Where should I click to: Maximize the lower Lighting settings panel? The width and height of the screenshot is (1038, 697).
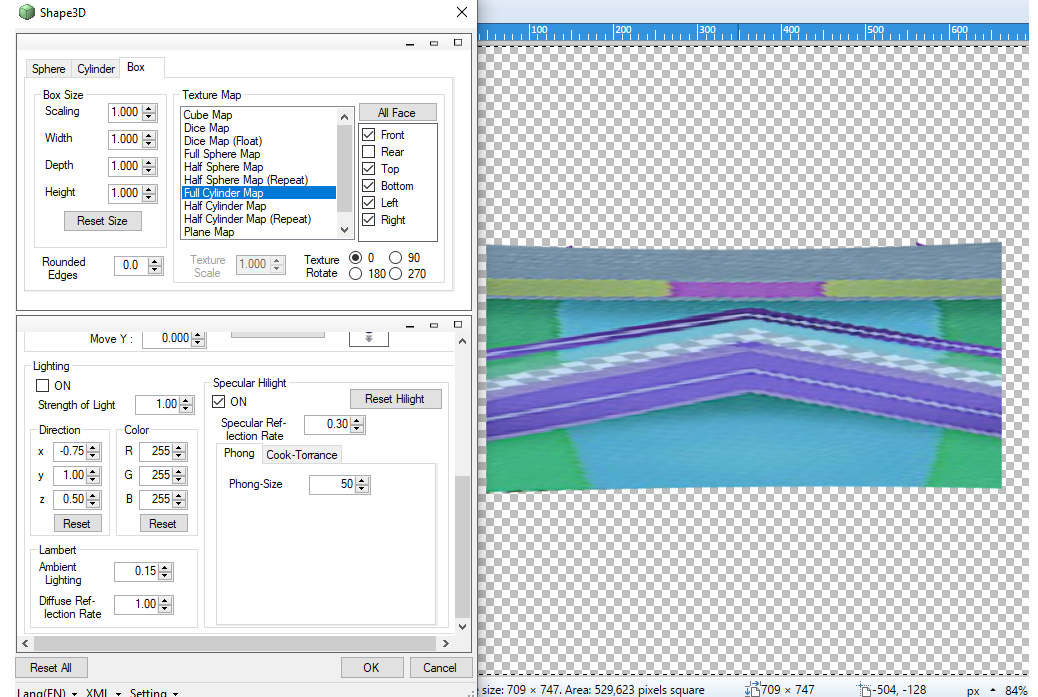457,325
